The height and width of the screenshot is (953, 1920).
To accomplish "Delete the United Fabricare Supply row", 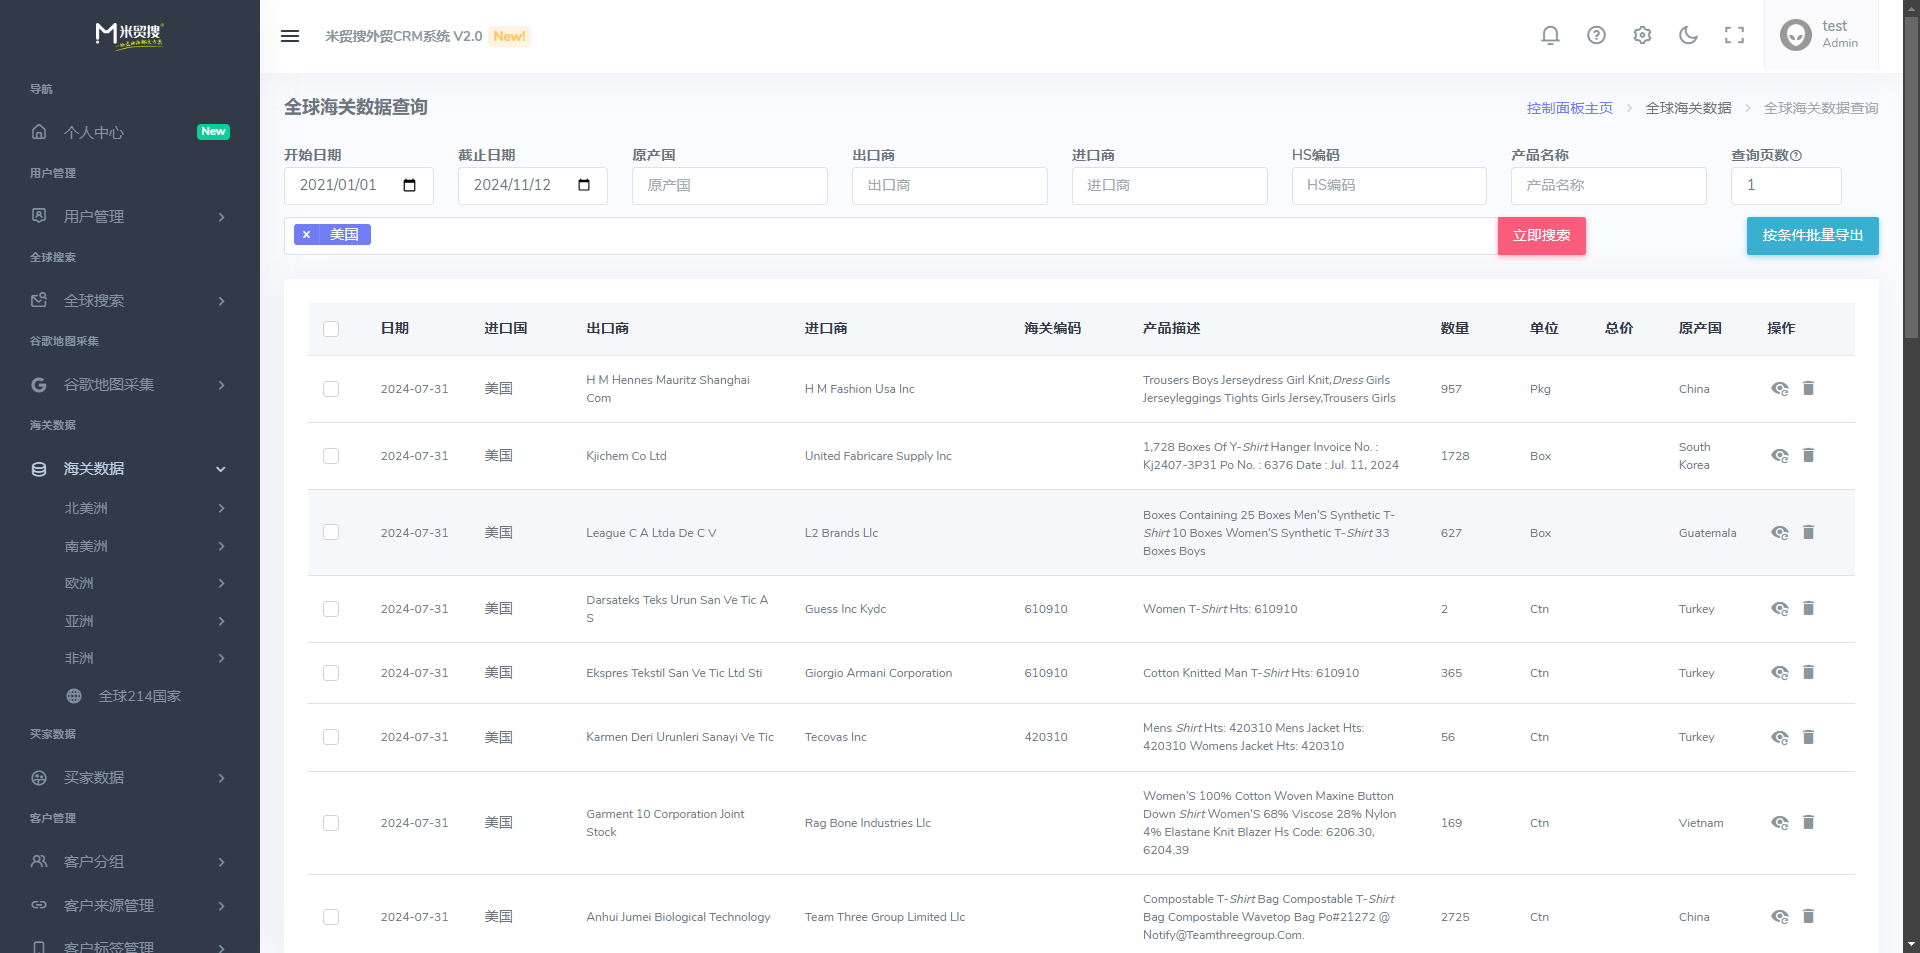I will 1808,455.
